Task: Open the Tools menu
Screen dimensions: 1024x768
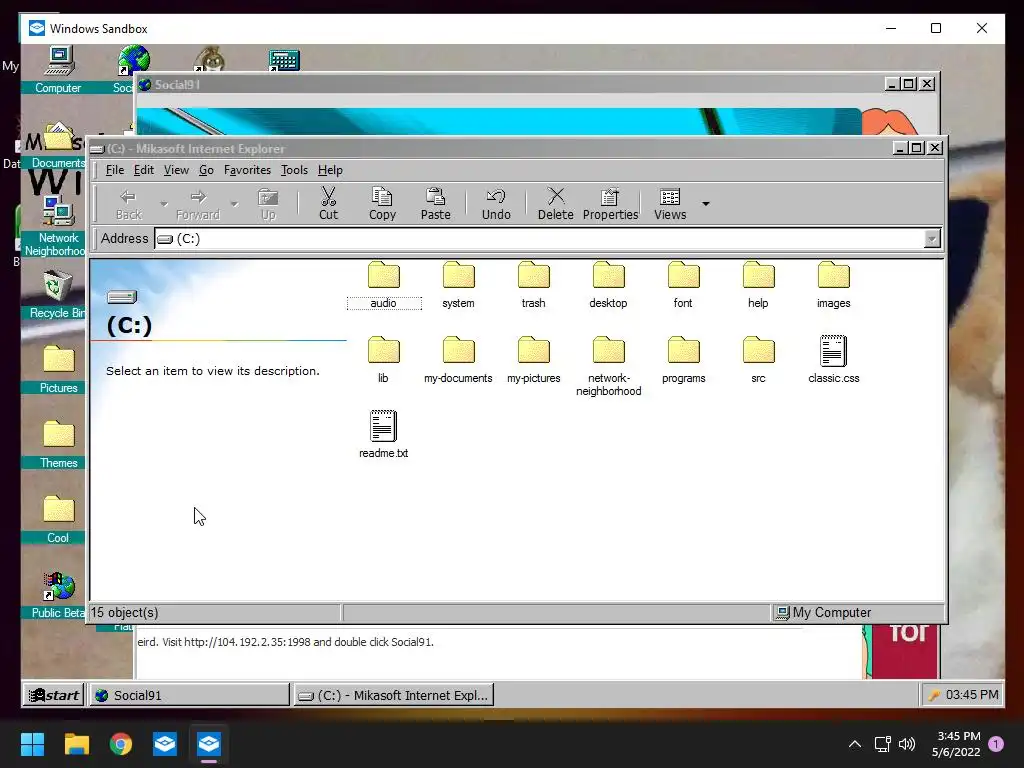Action: tap(294, 170)
